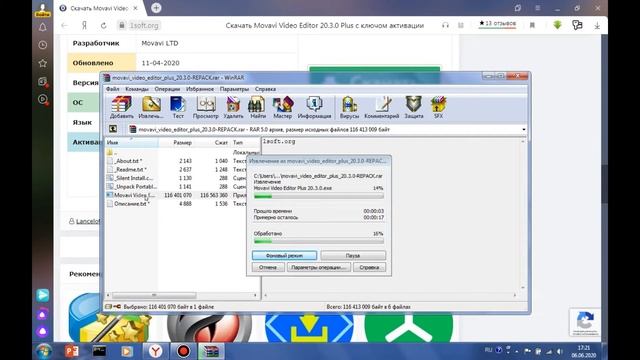
Task: Click the Извлечь (Extract) toolbar icon
Action: 151,107
